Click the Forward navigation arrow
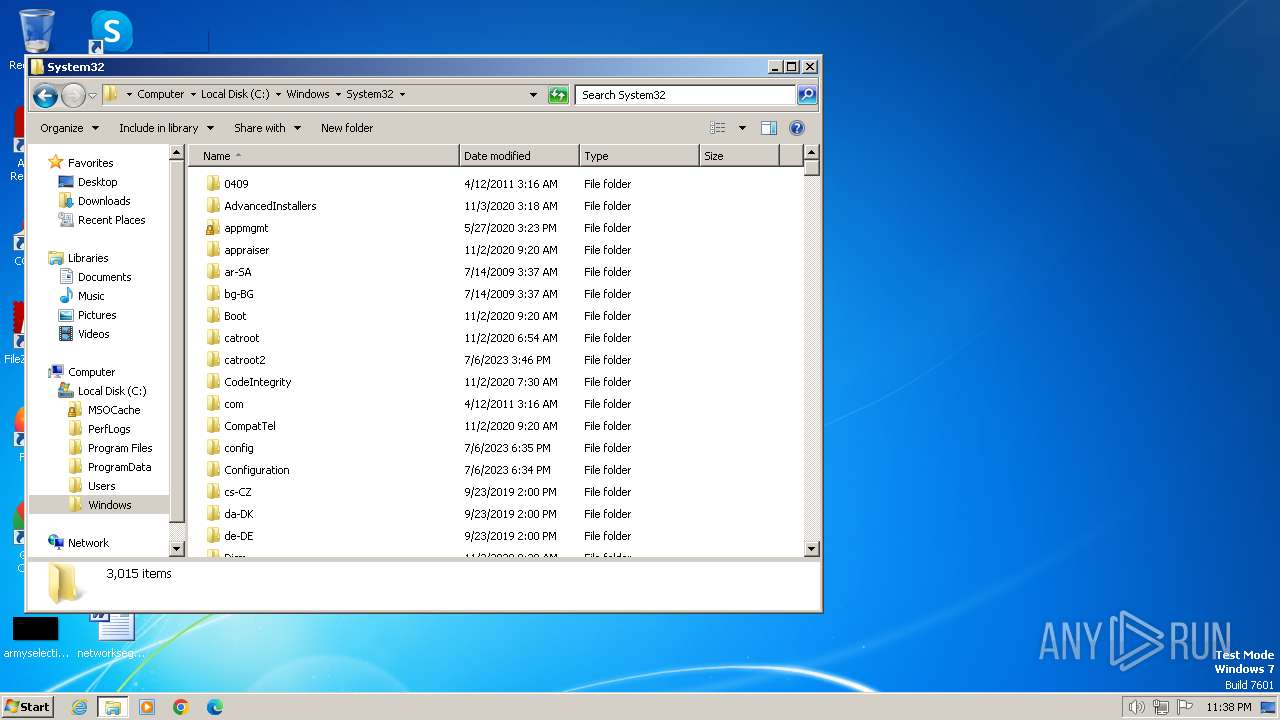Screen dimensions: 1280x720 pyautogui.click(x=73, y=95)
